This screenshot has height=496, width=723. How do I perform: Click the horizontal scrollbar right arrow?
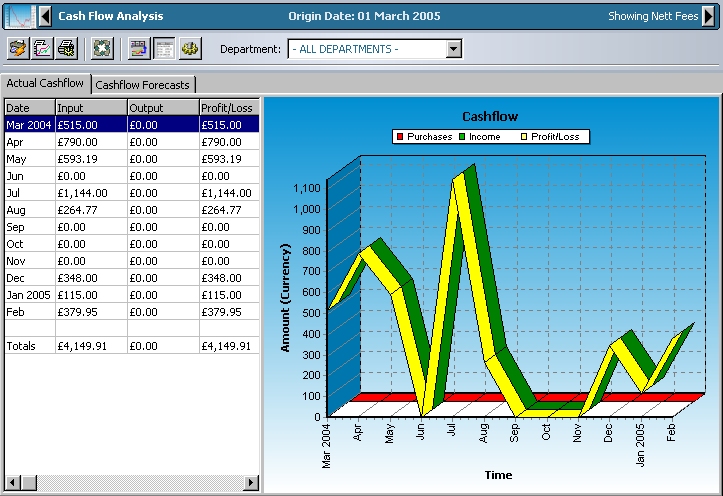252,483
